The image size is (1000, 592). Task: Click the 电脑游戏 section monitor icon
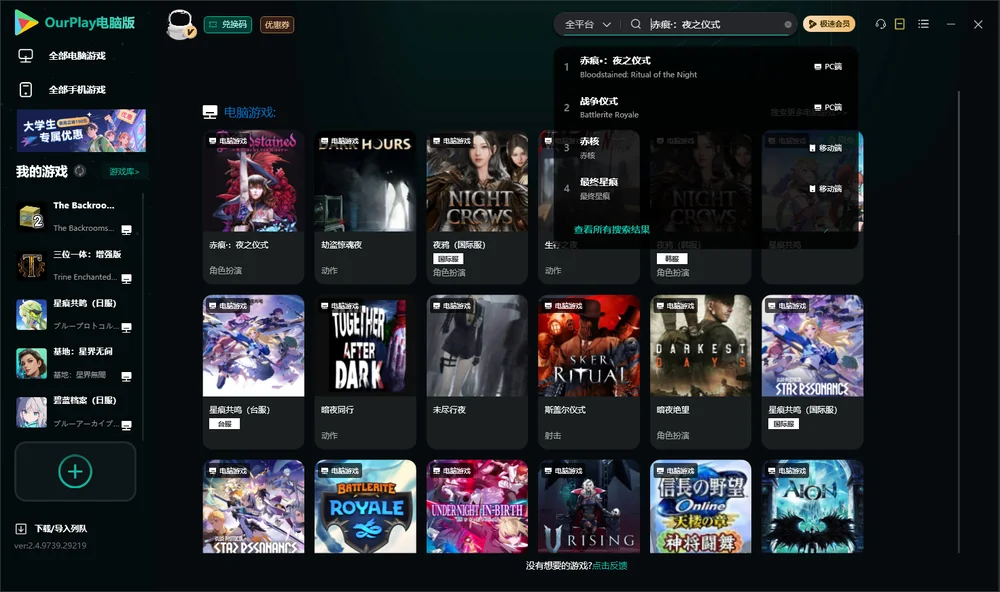pos(210,112)
